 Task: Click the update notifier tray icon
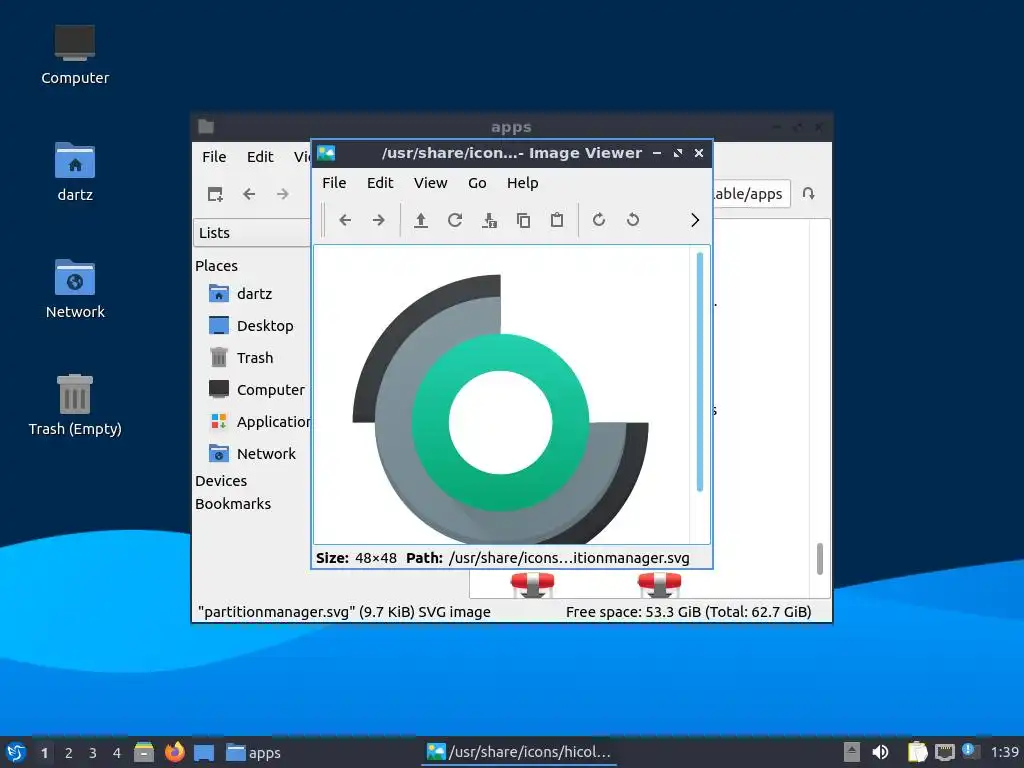970,751
